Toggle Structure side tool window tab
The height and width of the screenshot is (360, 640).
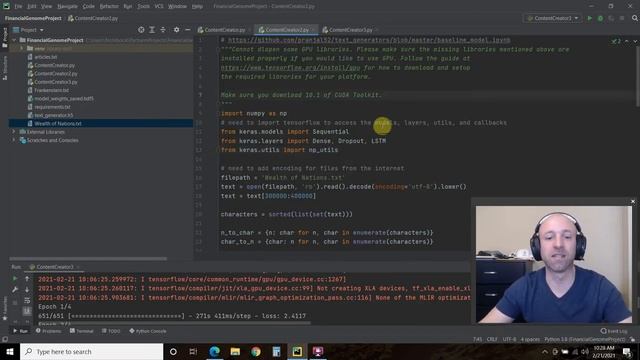point(5,67)
